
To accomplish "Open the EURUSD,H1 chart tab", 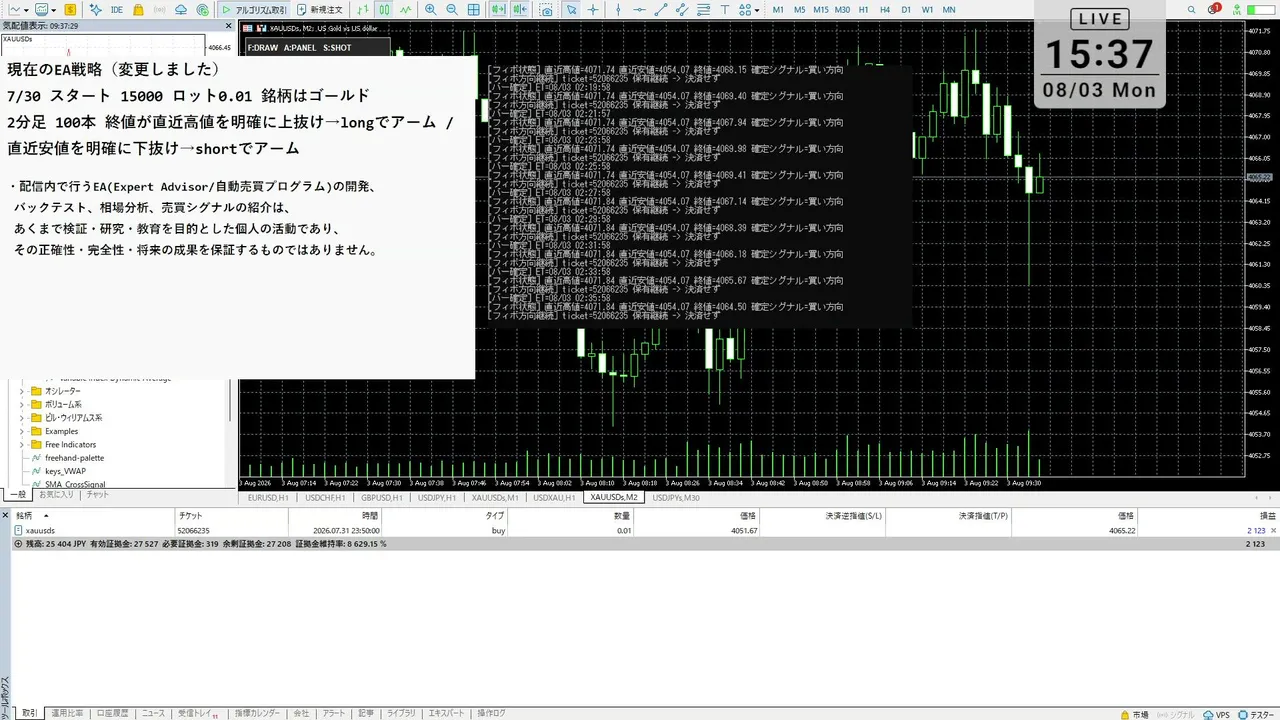I will (x=268, y=497).
